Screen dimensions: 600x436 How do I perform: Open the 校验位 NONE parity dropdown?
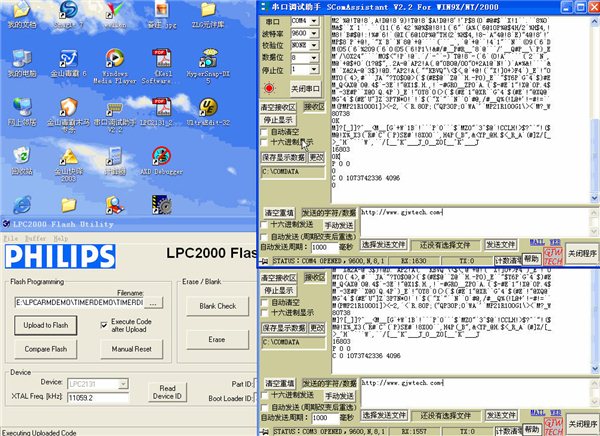point(315,46)
